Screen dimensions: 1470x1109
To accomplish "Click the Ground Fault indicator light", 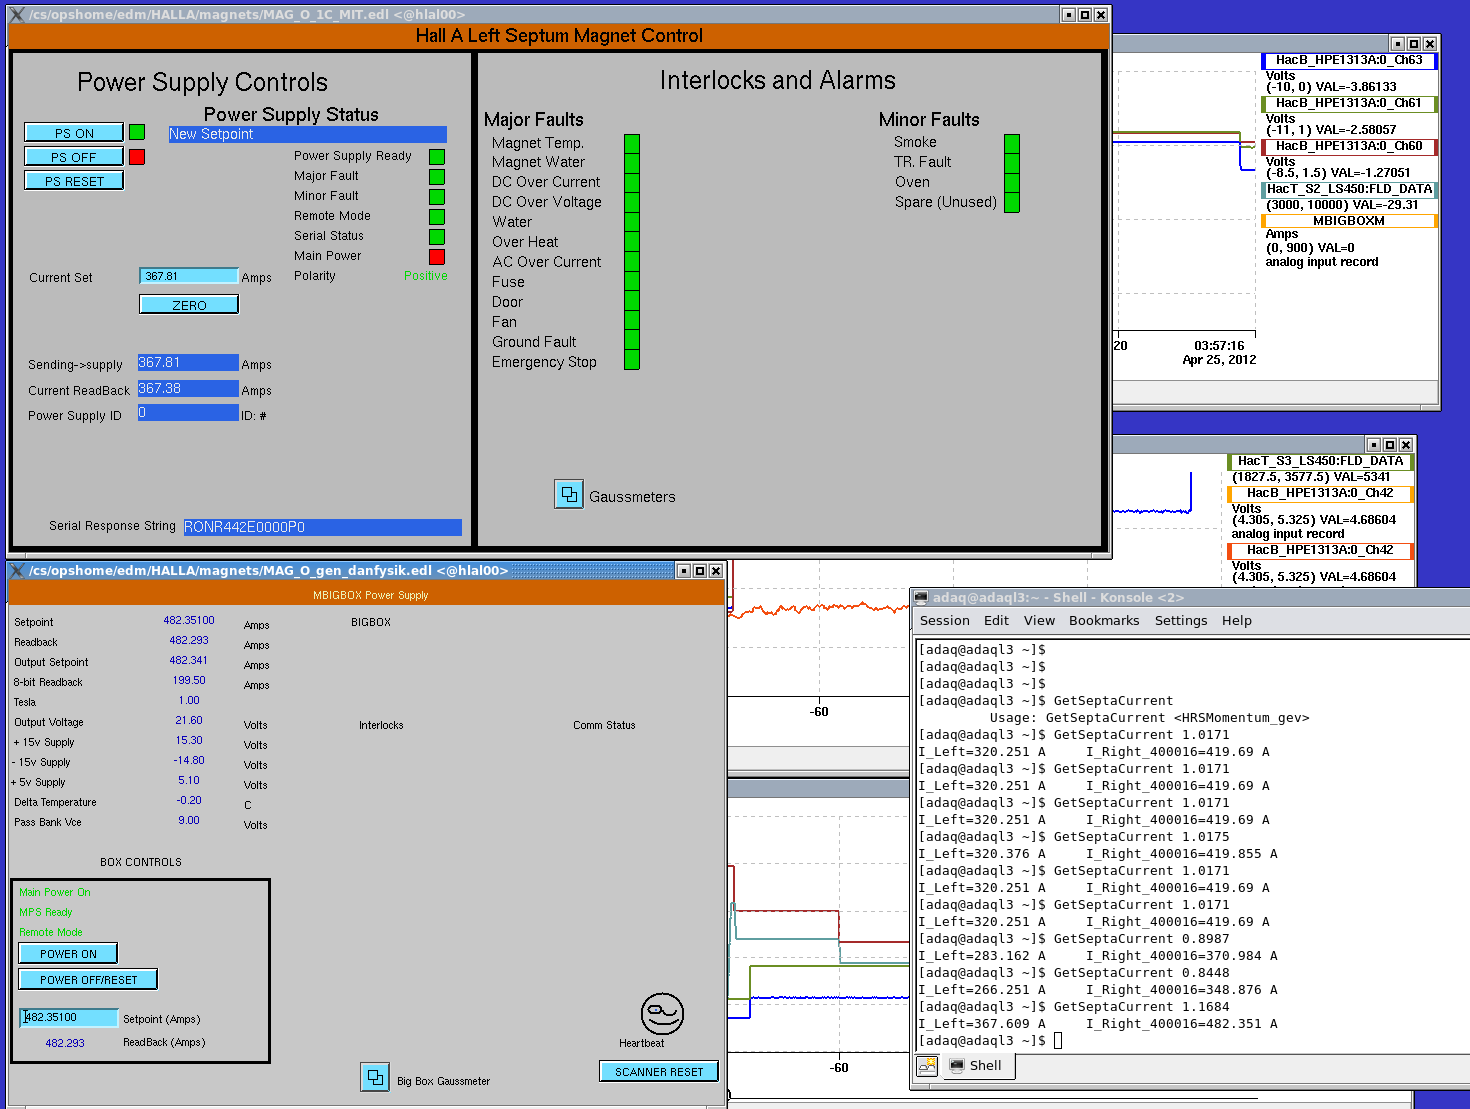I will [x=632, y=341].
